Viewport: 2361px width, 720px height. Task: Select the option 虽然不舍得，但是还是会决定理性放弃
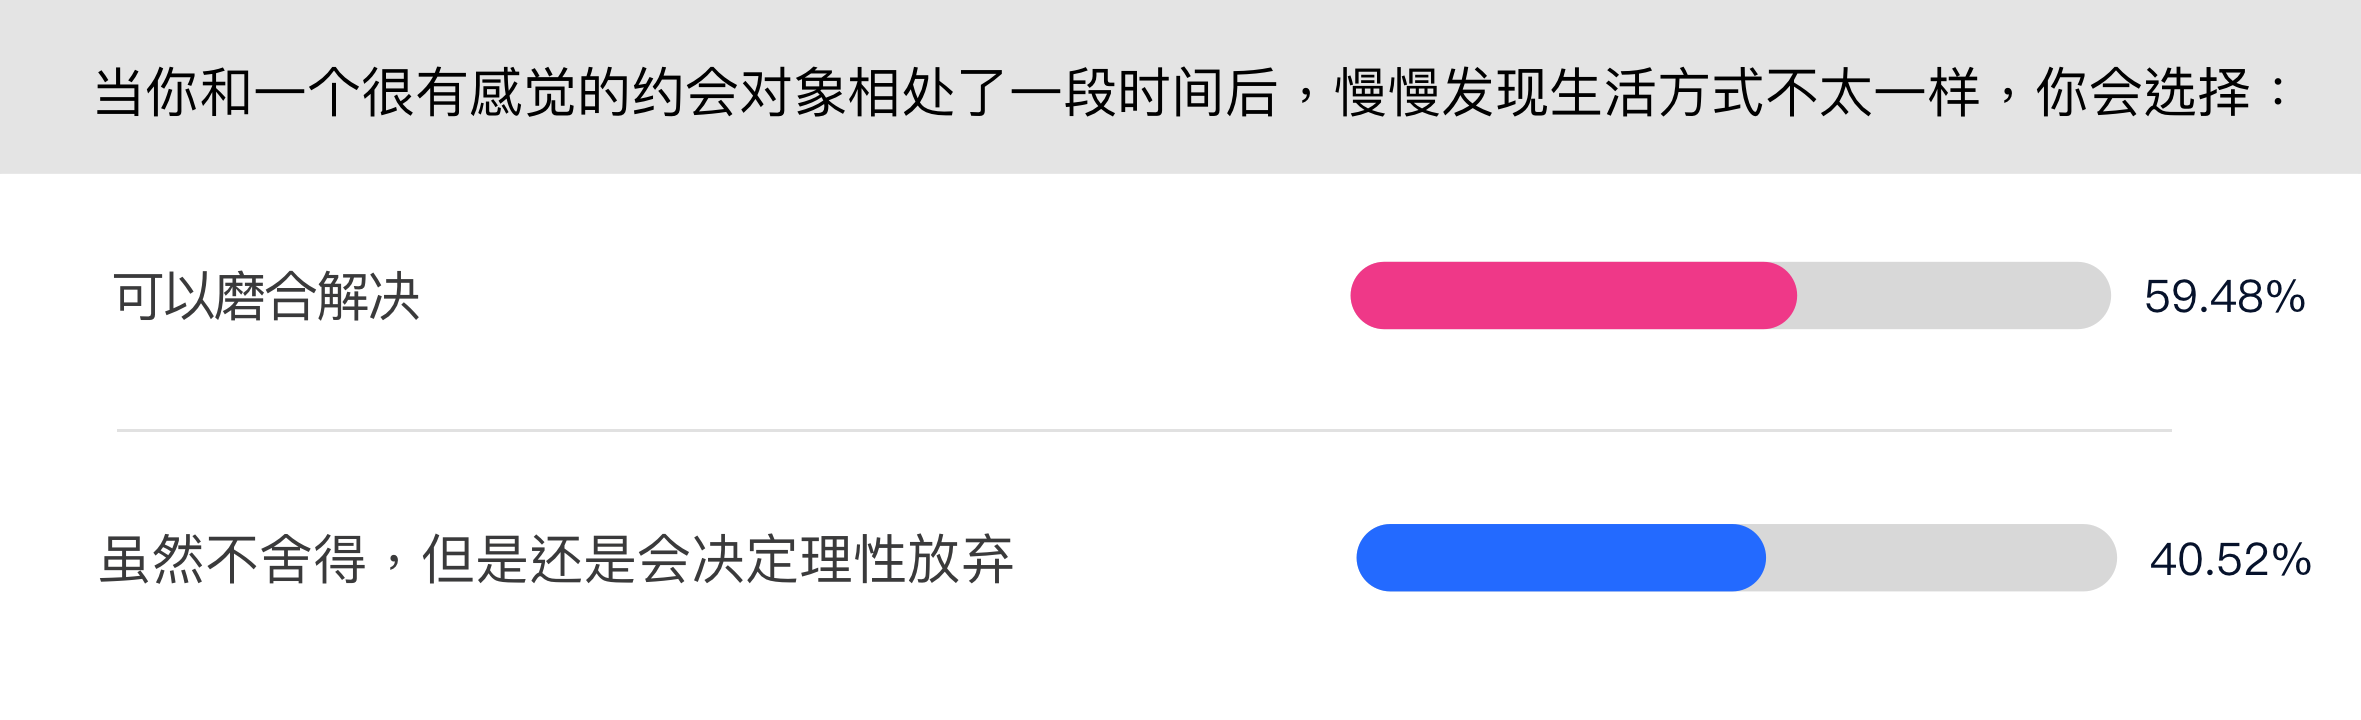tap(556, 559)
